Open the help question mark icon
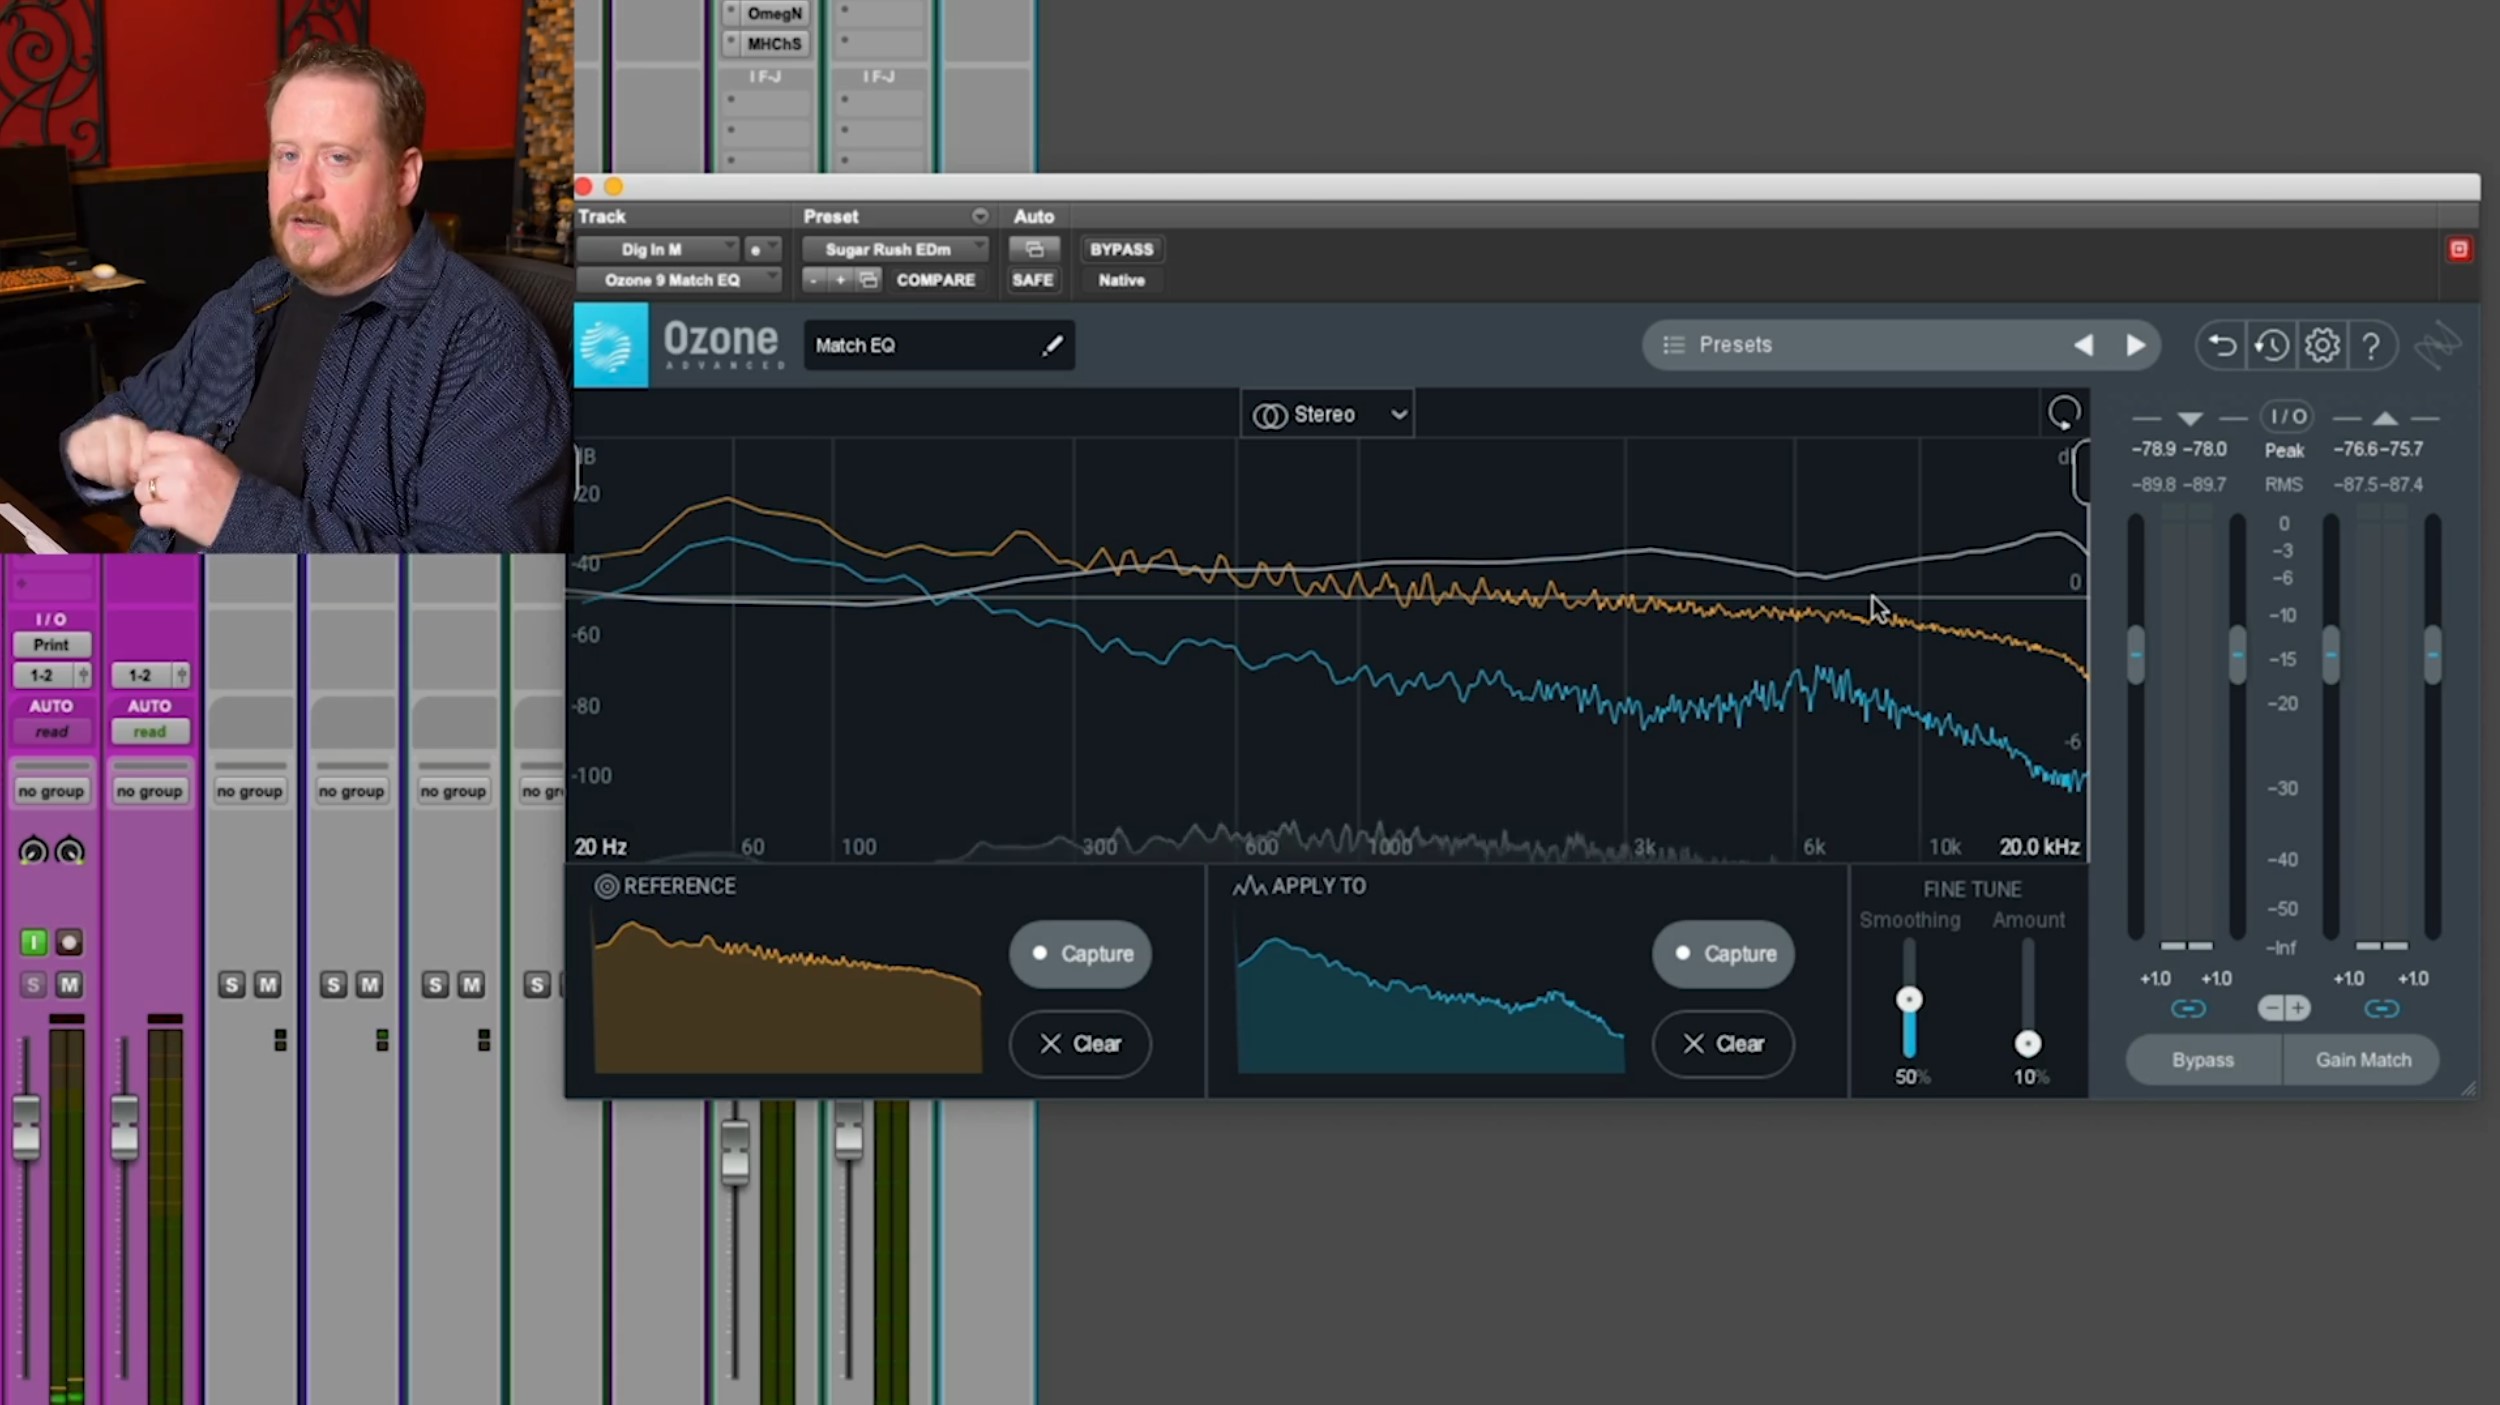 pyautogui.click(x=2371, y=346)
